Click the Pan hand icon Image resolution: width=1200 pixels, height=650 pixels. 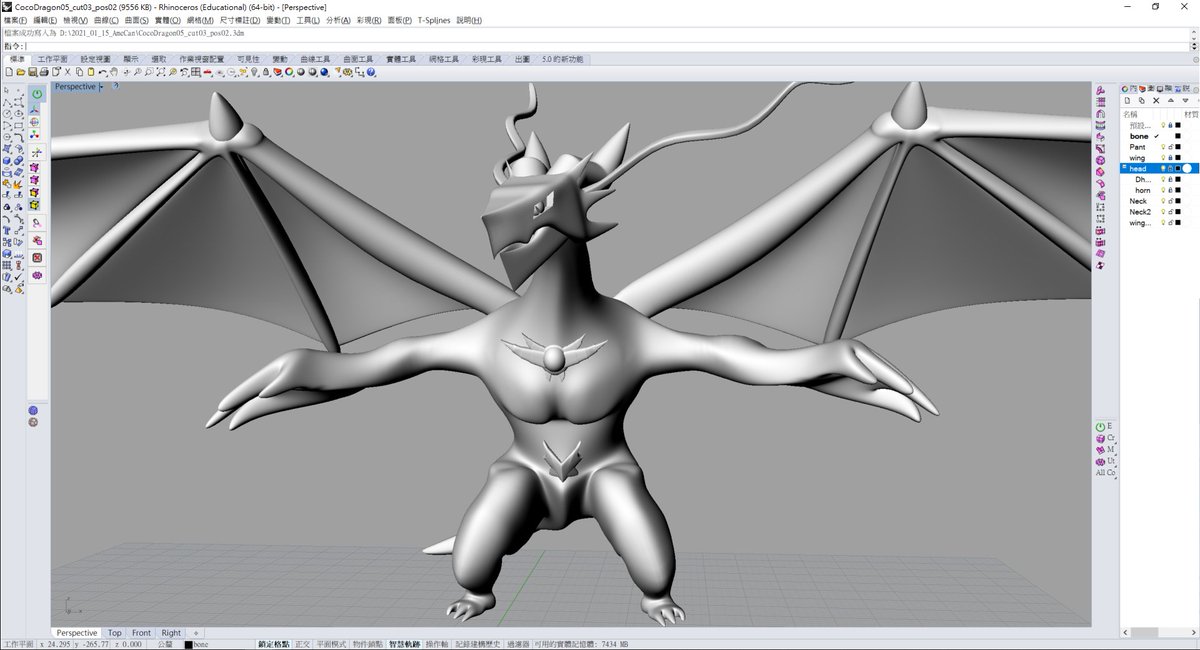[x=114, y=72]
